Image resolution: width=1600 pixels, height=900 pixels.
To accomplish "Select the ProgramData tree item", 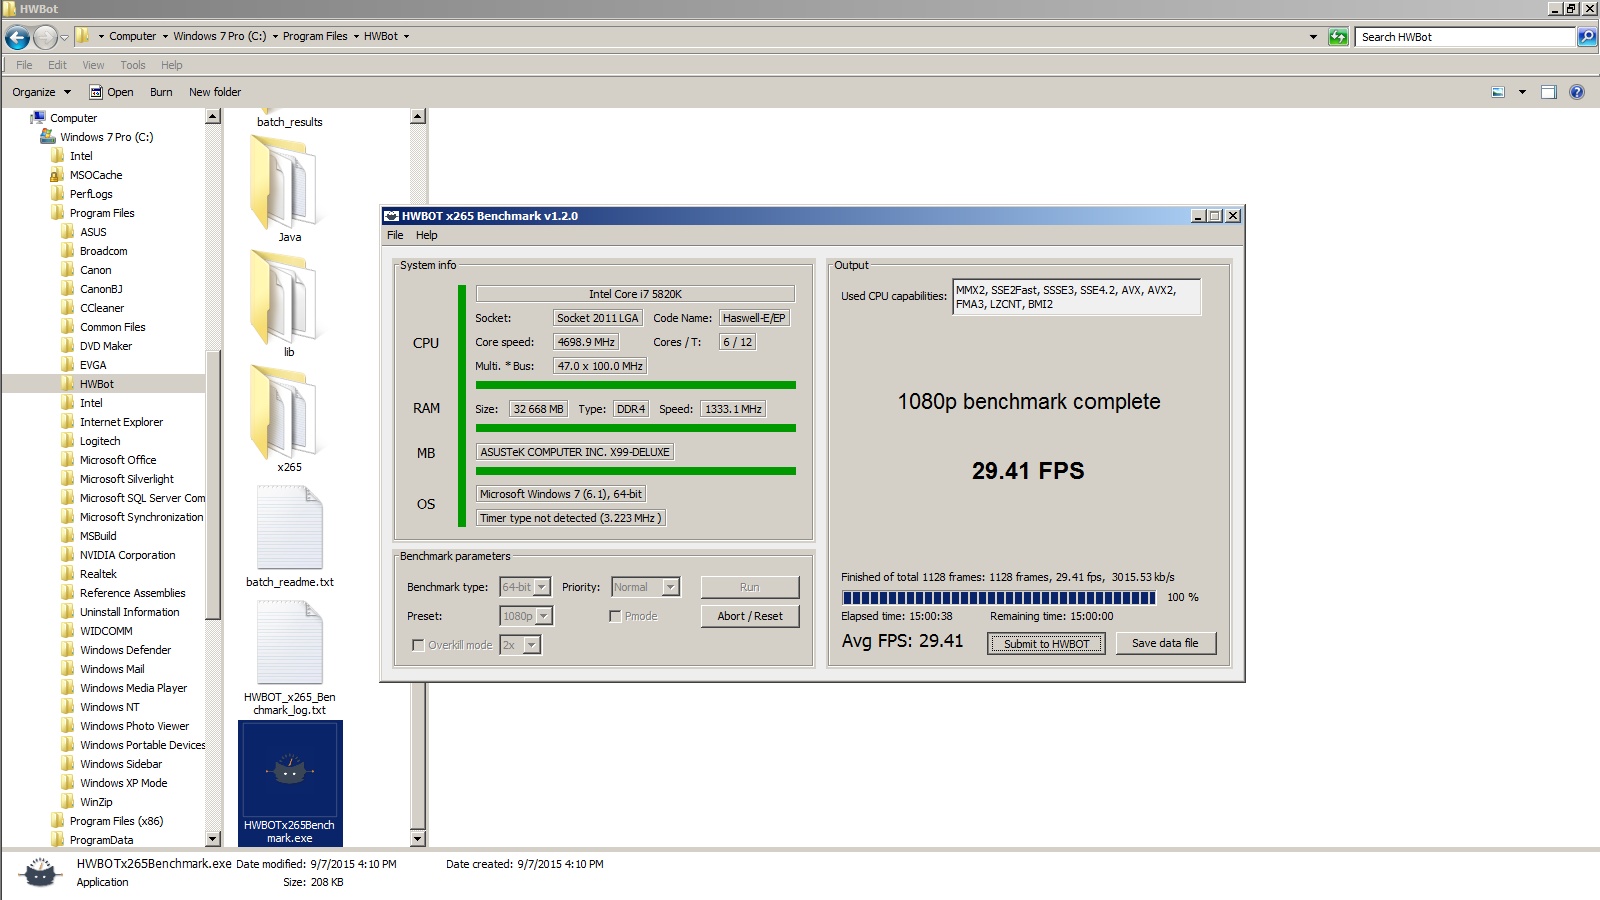I will [101, 840].
